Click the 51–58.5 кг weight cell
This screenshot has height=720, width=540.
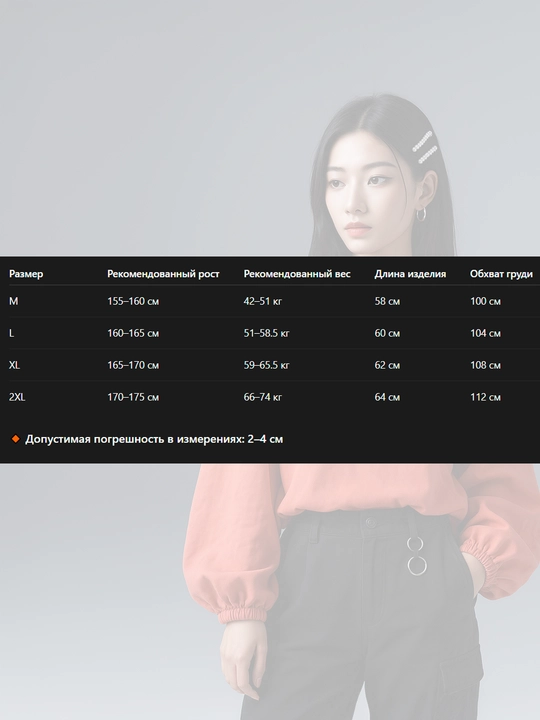coord(266,333)
